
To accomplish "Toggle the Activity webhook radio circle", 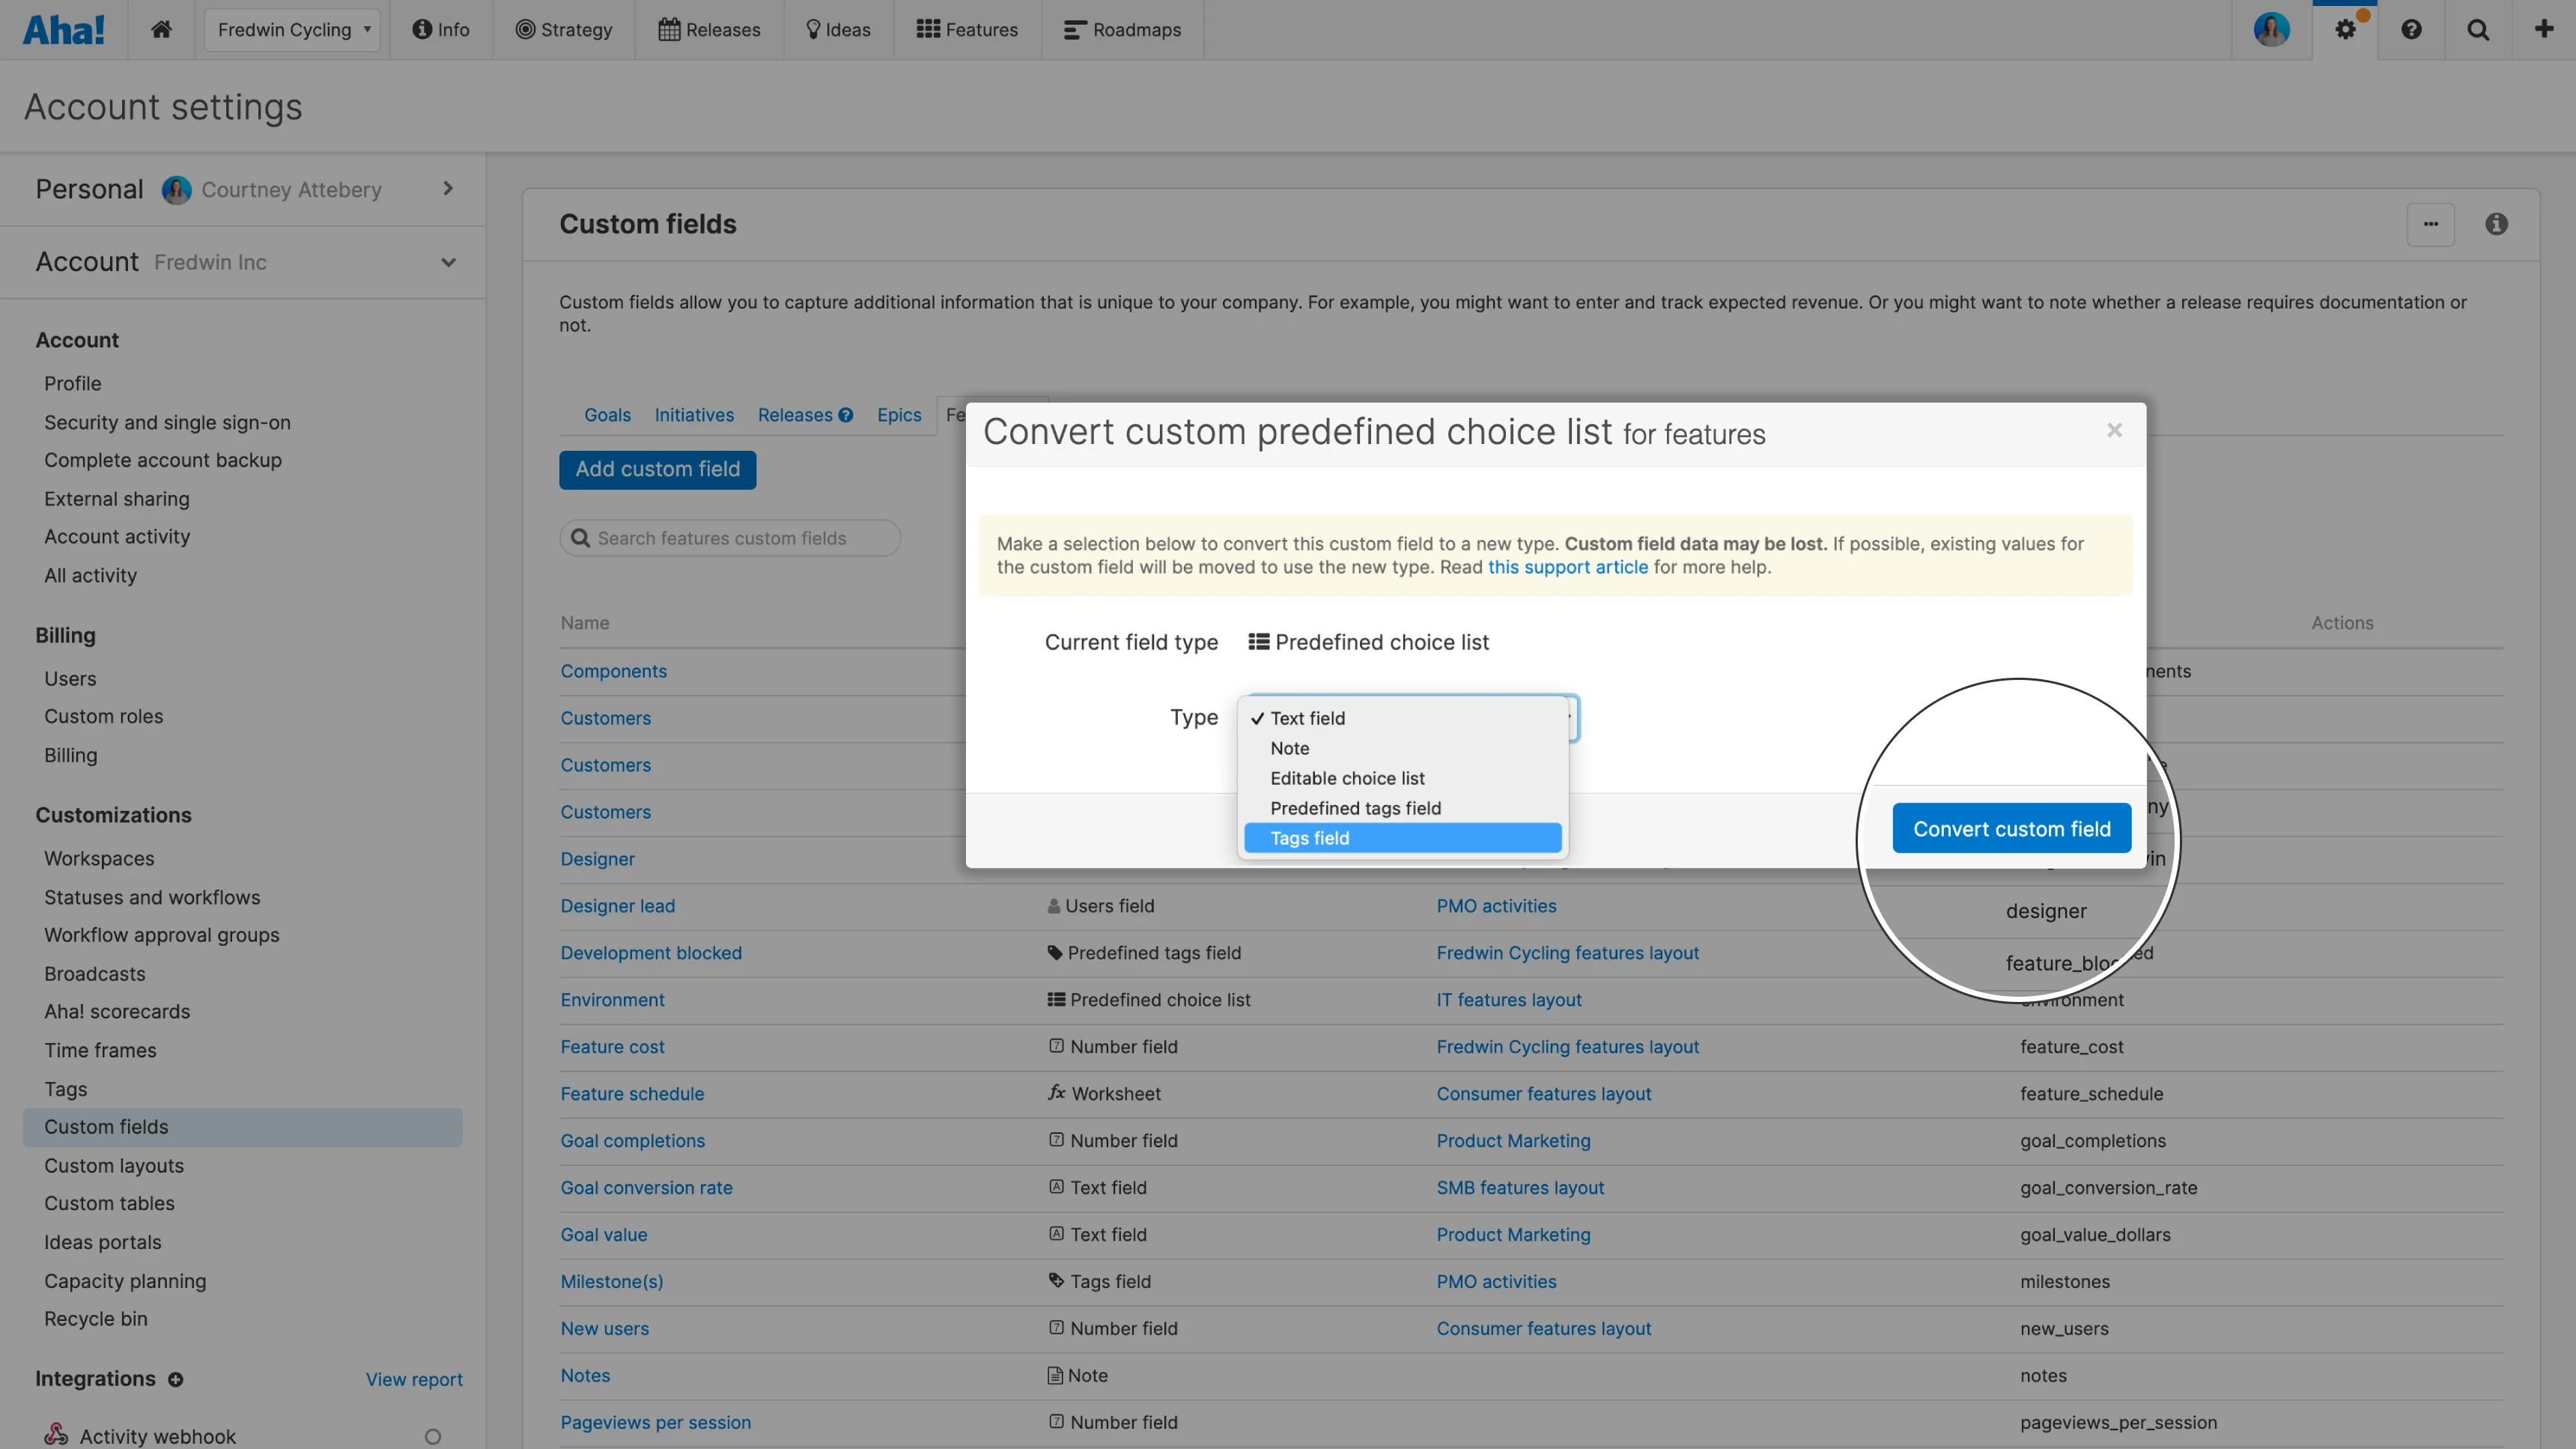I will tap(432, 1436).
